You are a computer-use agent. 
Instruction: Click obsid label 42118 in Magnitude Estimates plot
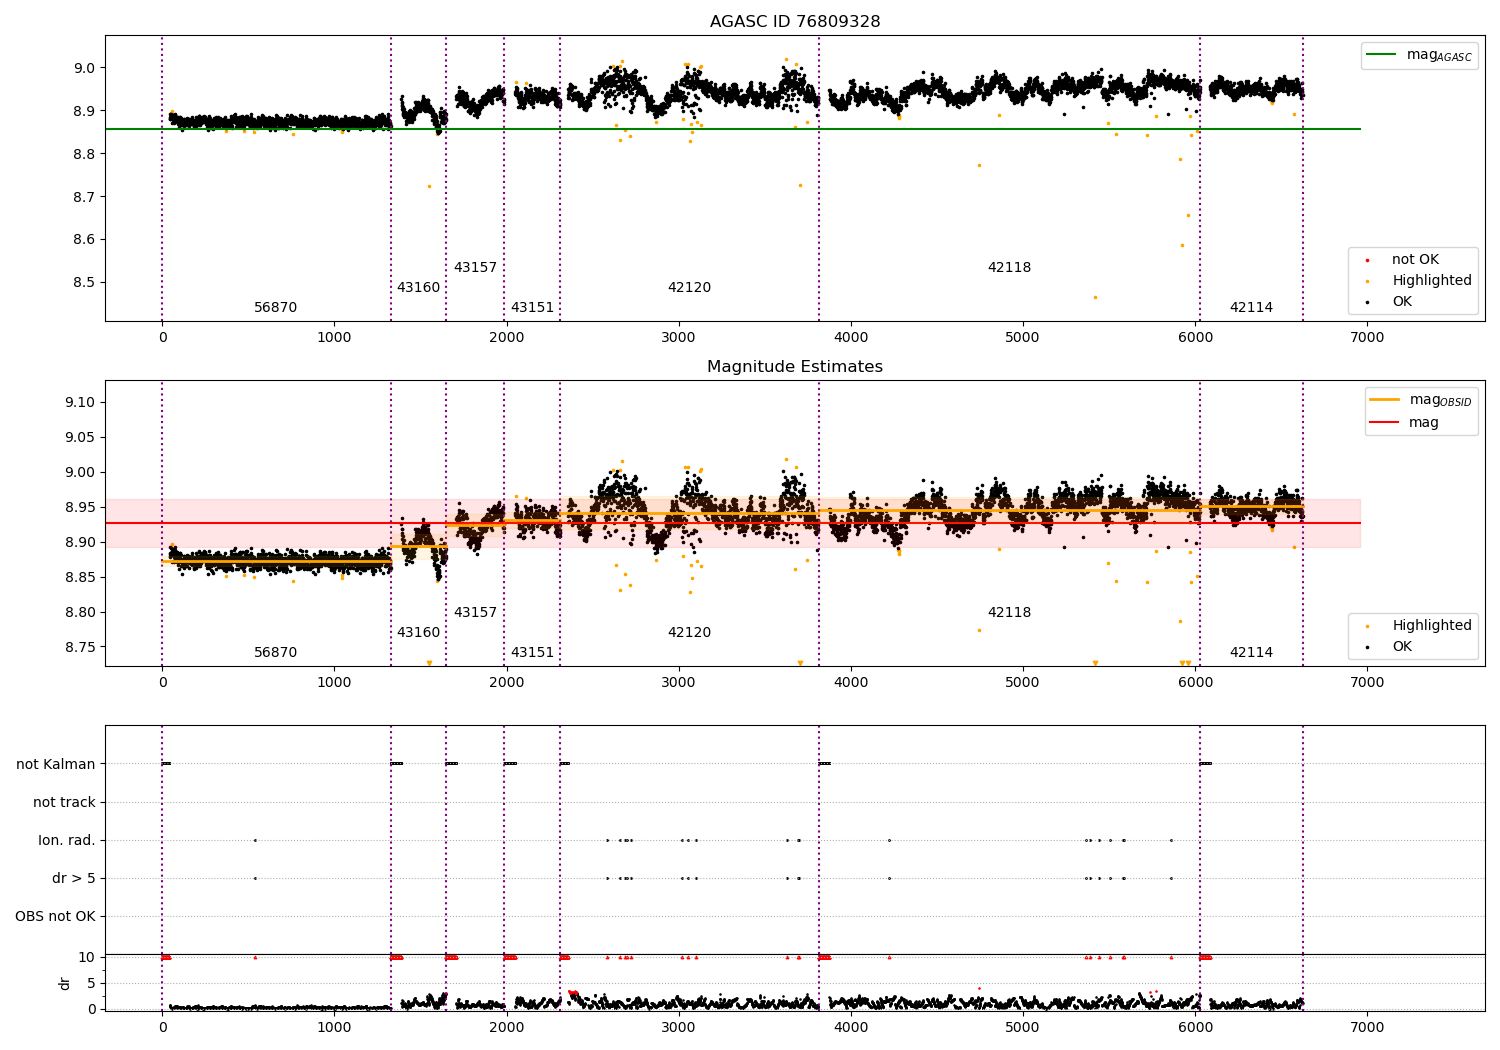coord(1009,613)
